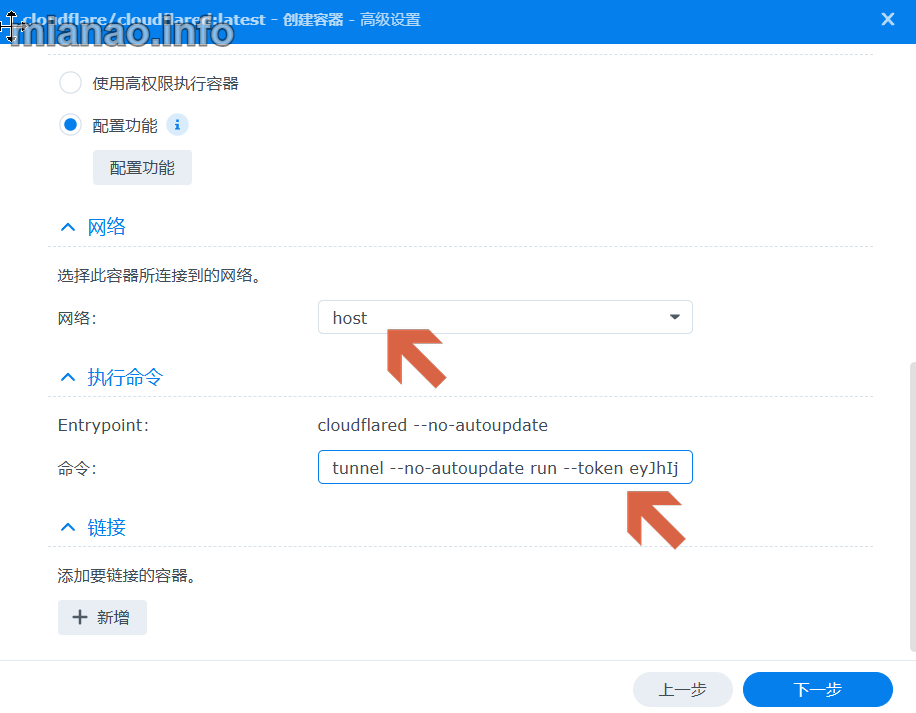916x713 pixels.
Task: Proceed with the 下一步 button
Action: (817, 689)
